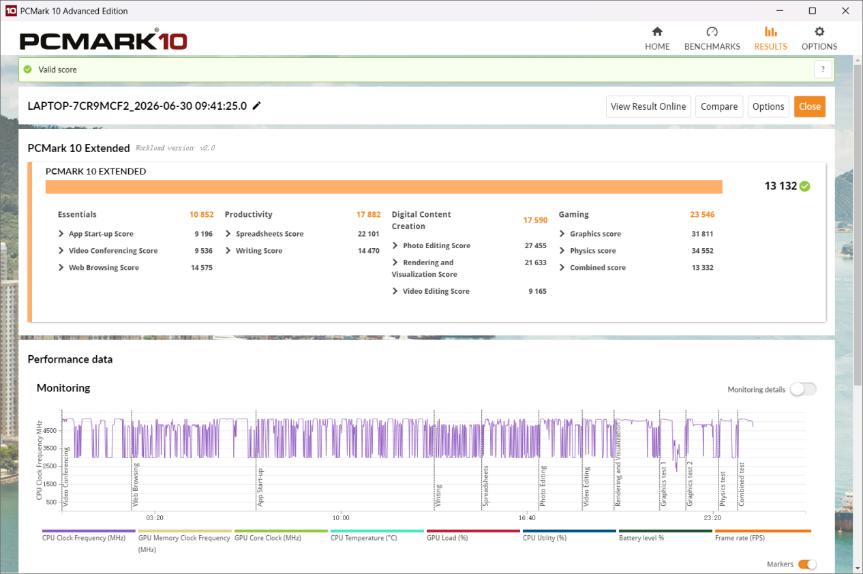Click the pencil icon to rename result
Screen dimensions: 863x574
click(x=256, y=106)
